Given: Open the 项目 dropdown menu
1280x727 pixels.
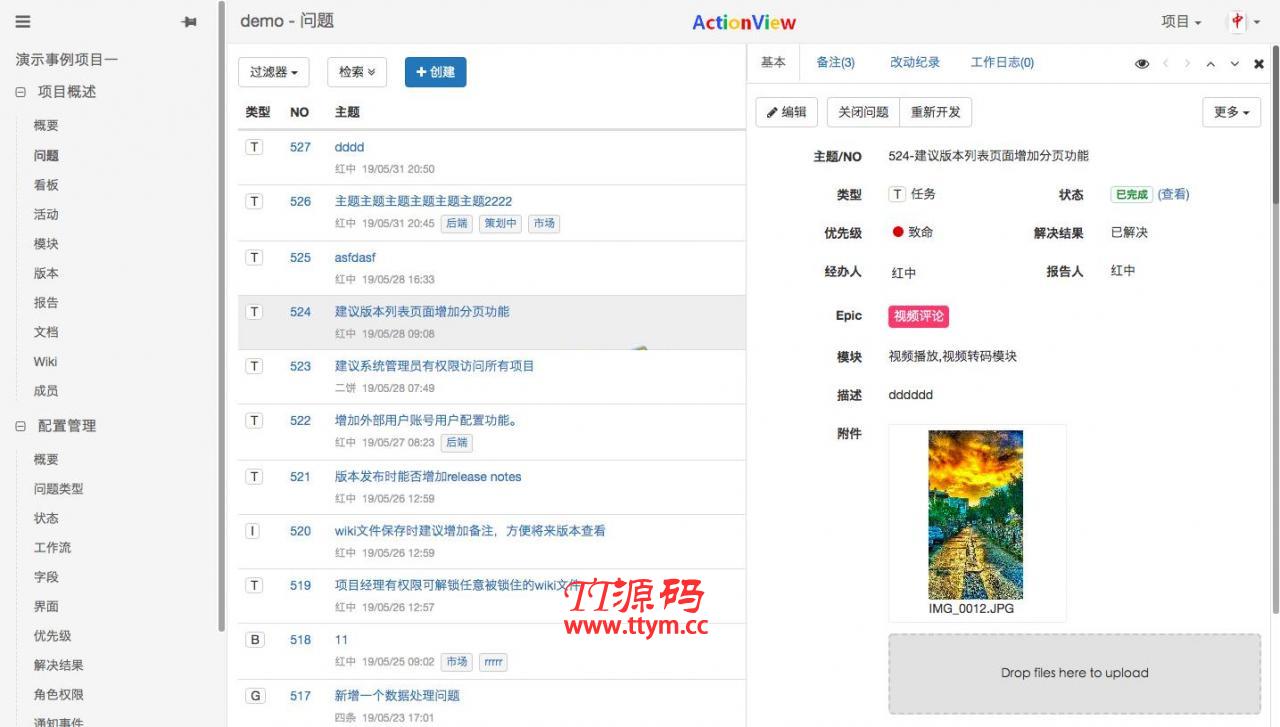Looking at the screenshot, I should (1181, 21).
